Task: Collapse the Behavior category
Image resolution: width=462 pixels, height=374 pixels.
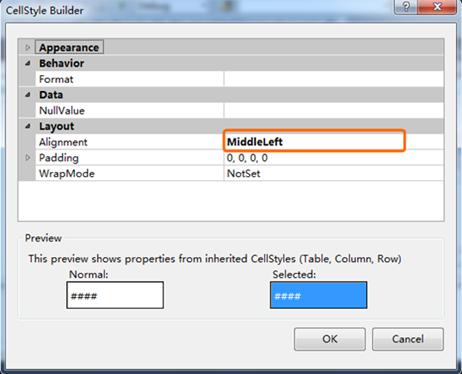Action: click(x=28, y=63)
